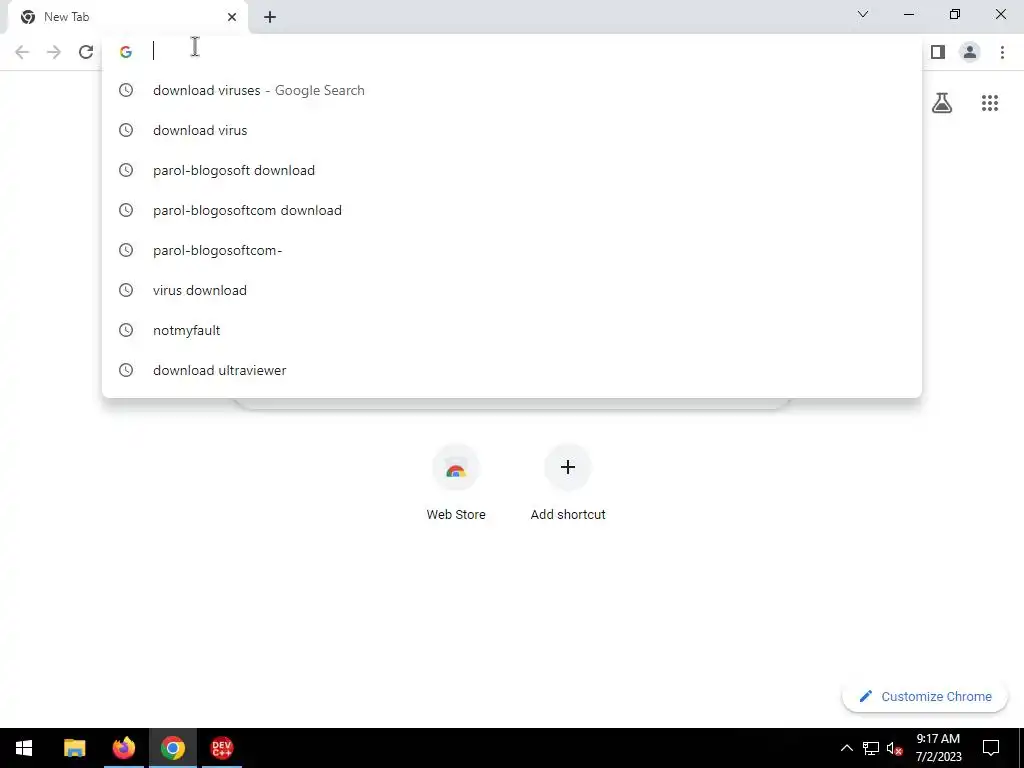Open File Explorer from the taskbar
This screenshot has height=768, width=1024.
[74, 748]
